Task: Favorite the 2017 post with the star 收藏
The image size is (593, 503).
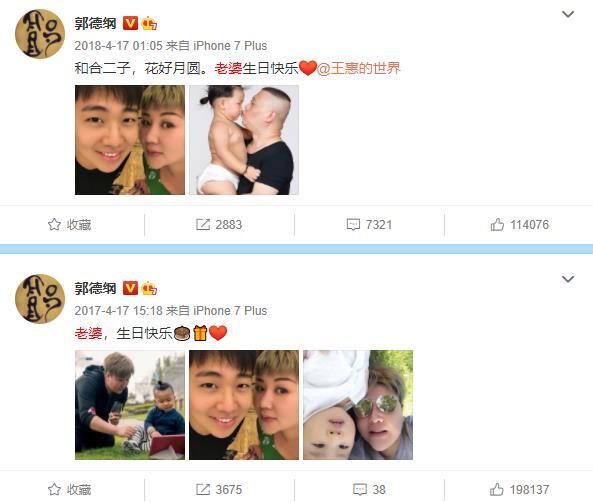Action: coord(70,490)
